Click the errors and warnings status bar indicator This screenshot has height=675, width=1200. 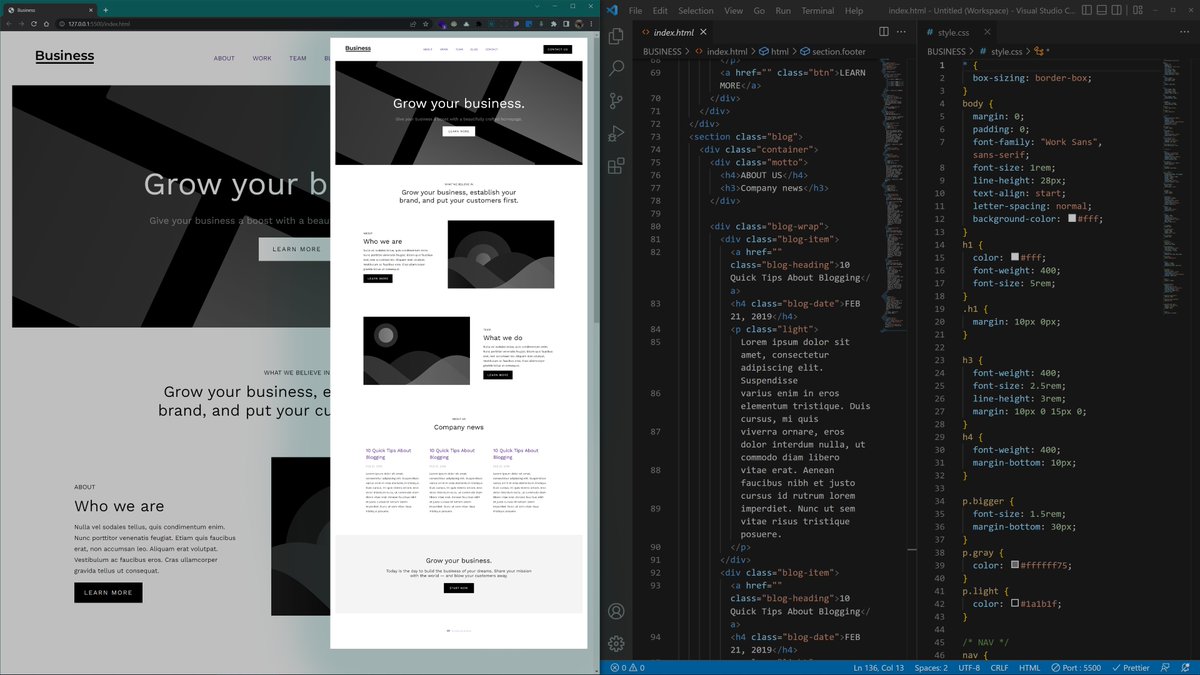point(627,667)
